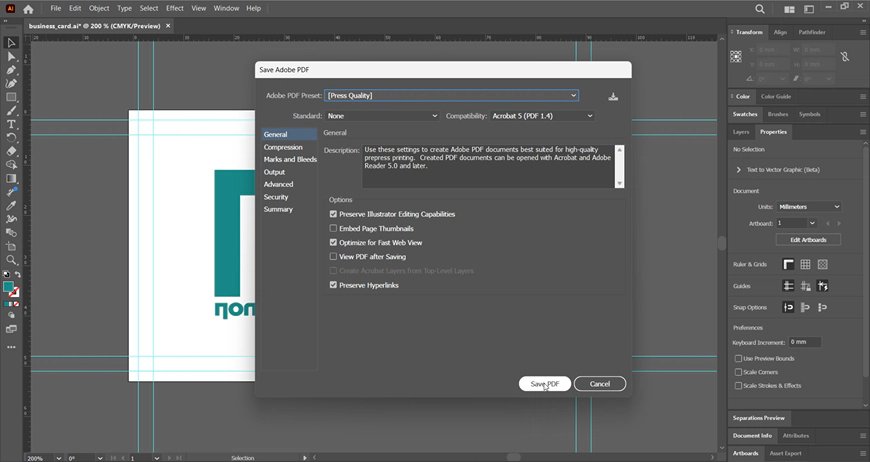
Task: Click the Edit Artboards button
Action: click(808, 240)
